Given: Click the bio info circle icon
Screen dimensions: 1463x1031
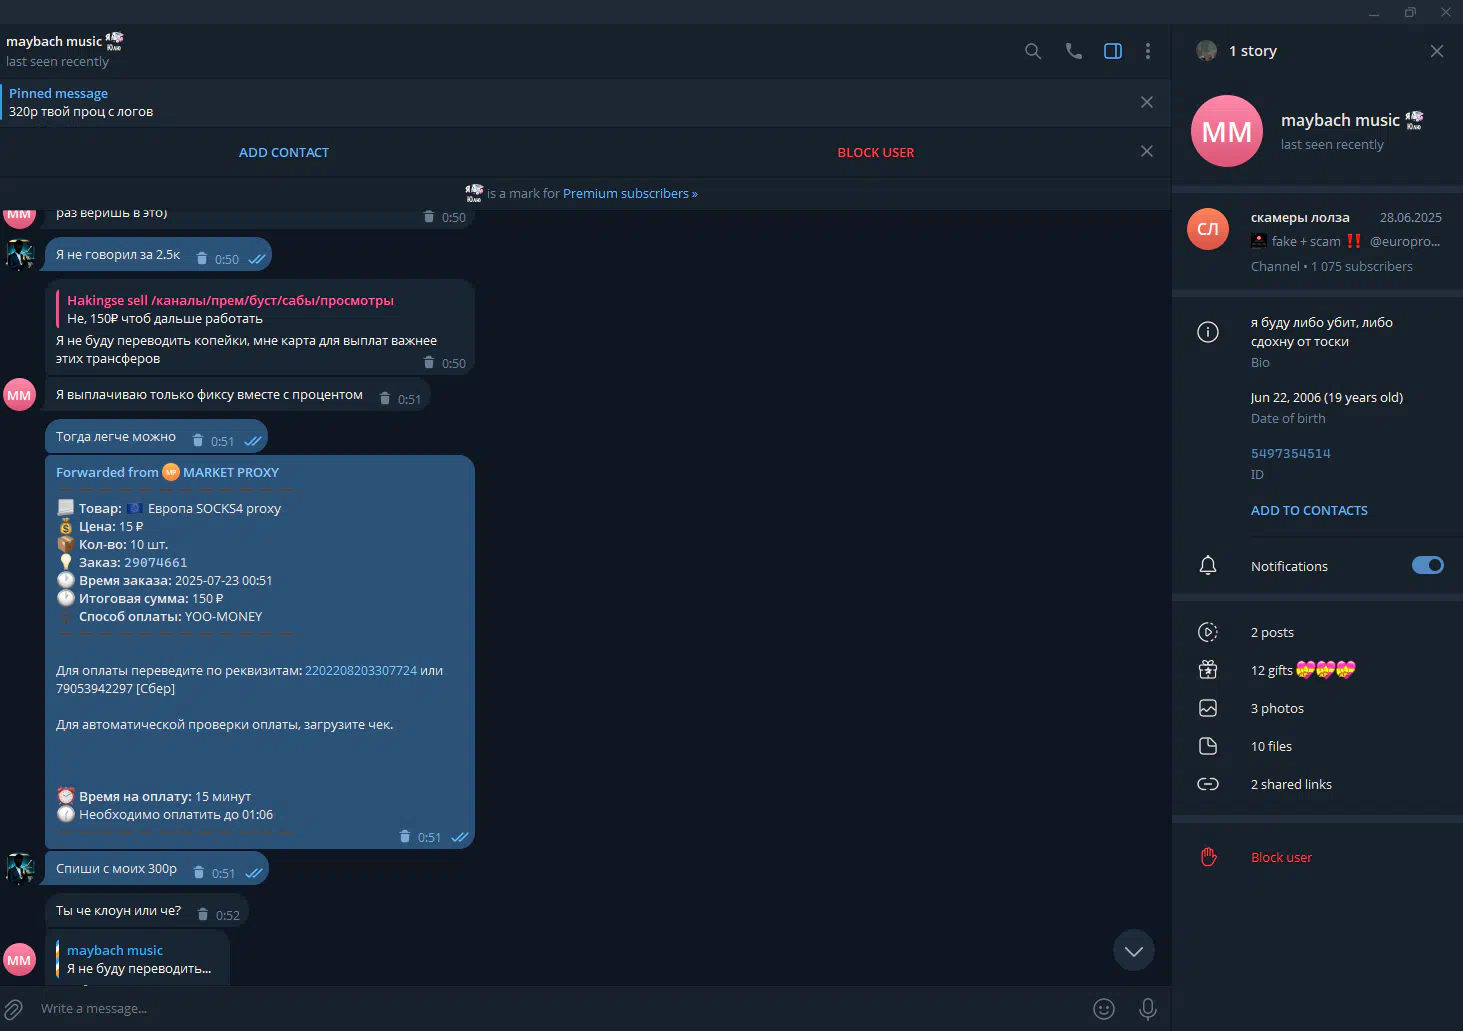Looking at the screenshot, I should [1208, 332].
